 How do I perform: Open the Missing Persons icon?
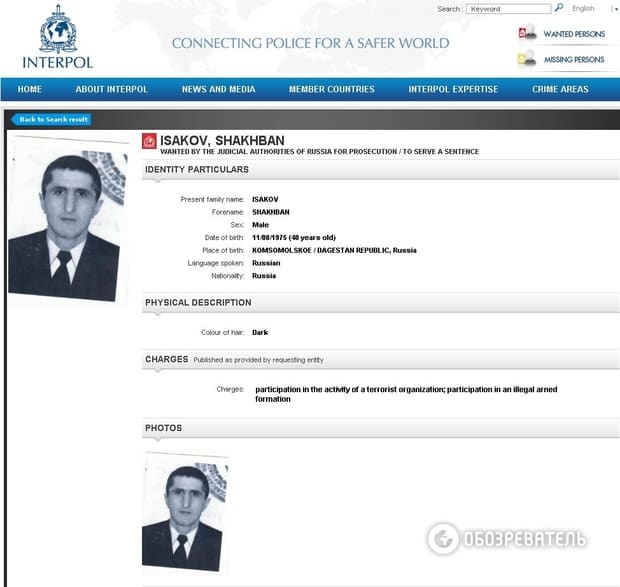coord(527,59)
